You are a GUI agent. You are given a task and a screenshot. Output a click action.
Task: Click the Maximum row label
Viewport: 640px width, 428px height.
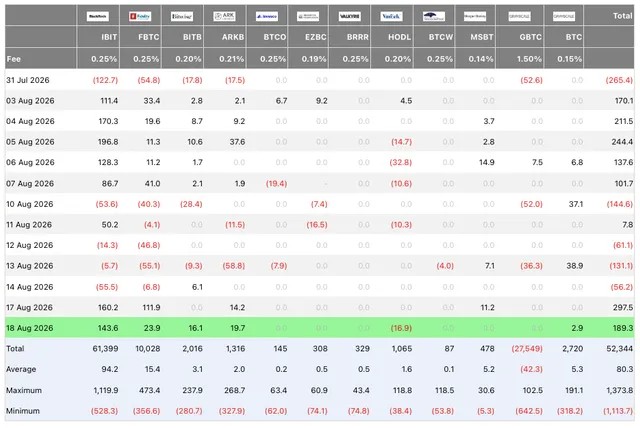[24, 390]
